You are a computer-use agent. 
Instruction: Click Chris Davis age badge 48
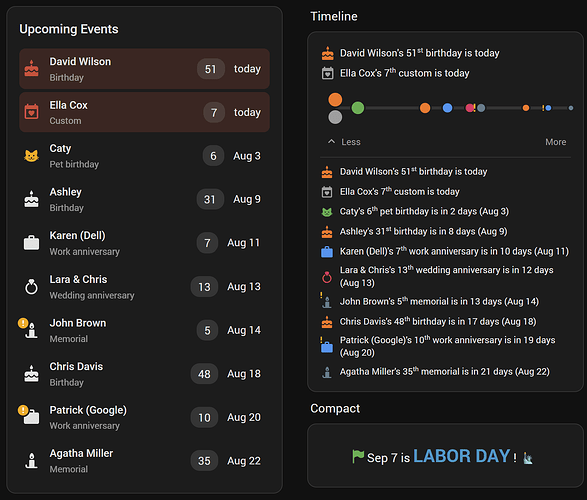204,374
